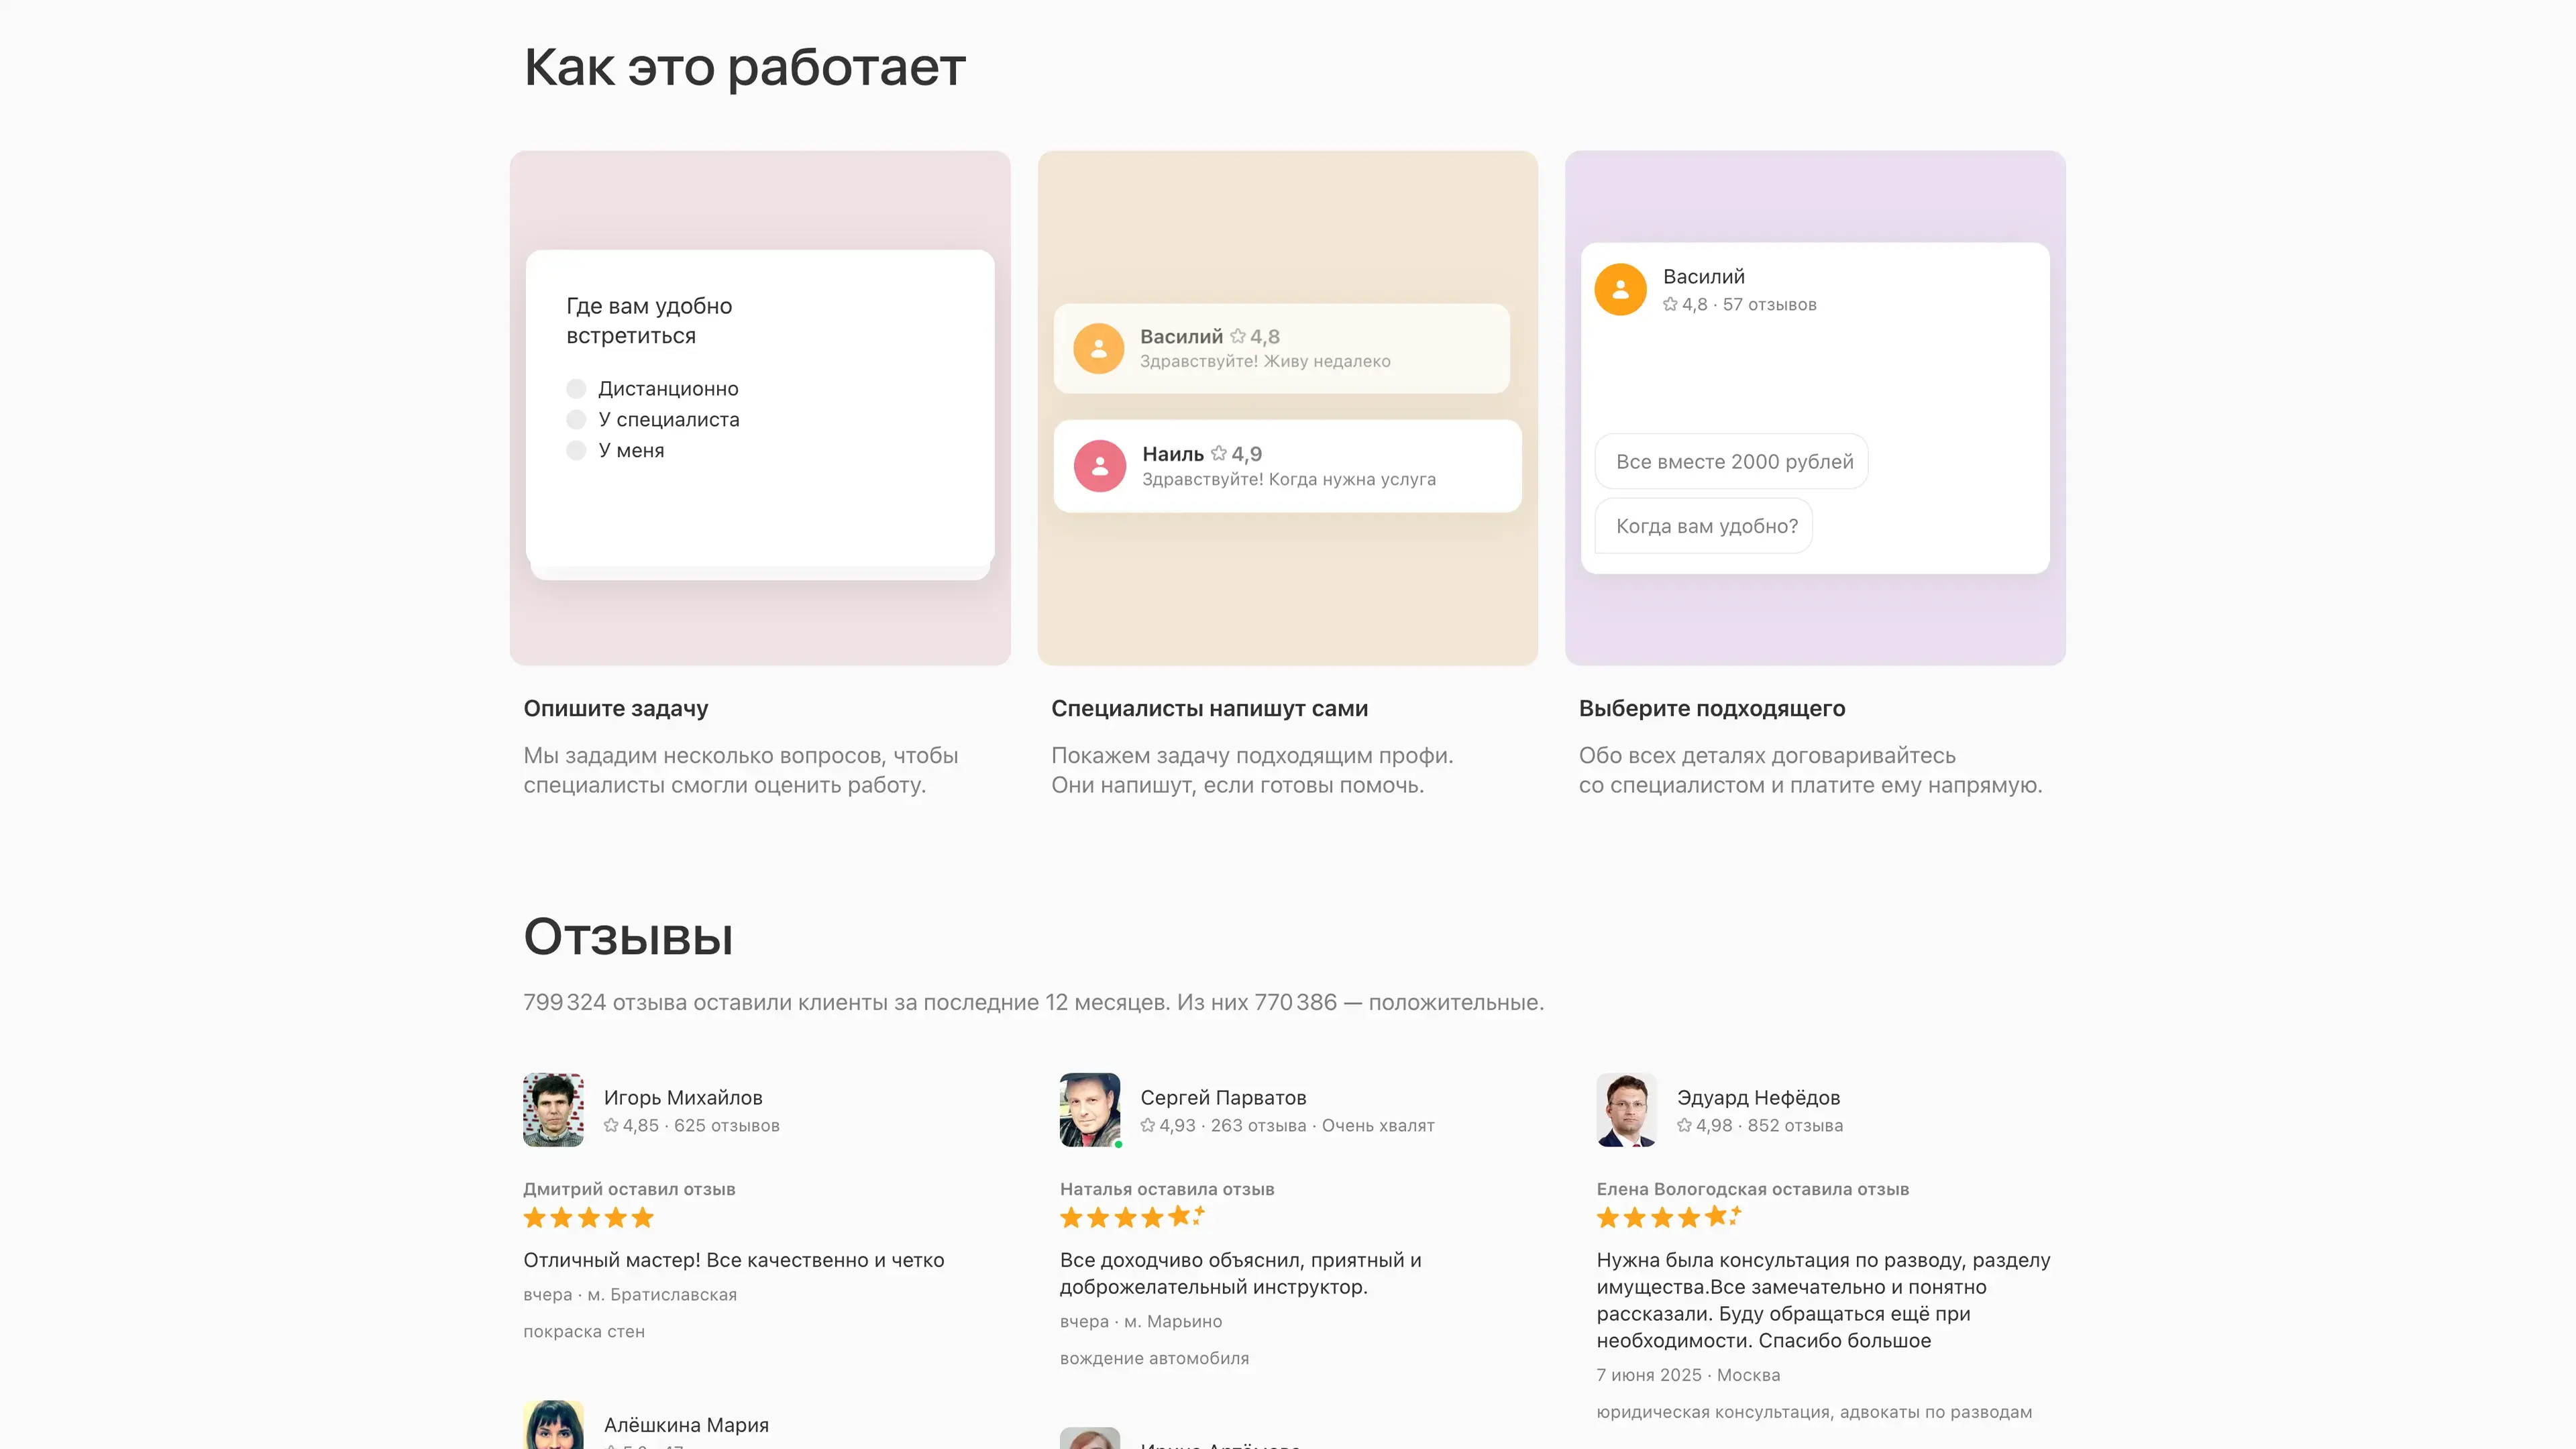
Task: Follow the вождение автомобиля service link
Action: point(1154,1359)
